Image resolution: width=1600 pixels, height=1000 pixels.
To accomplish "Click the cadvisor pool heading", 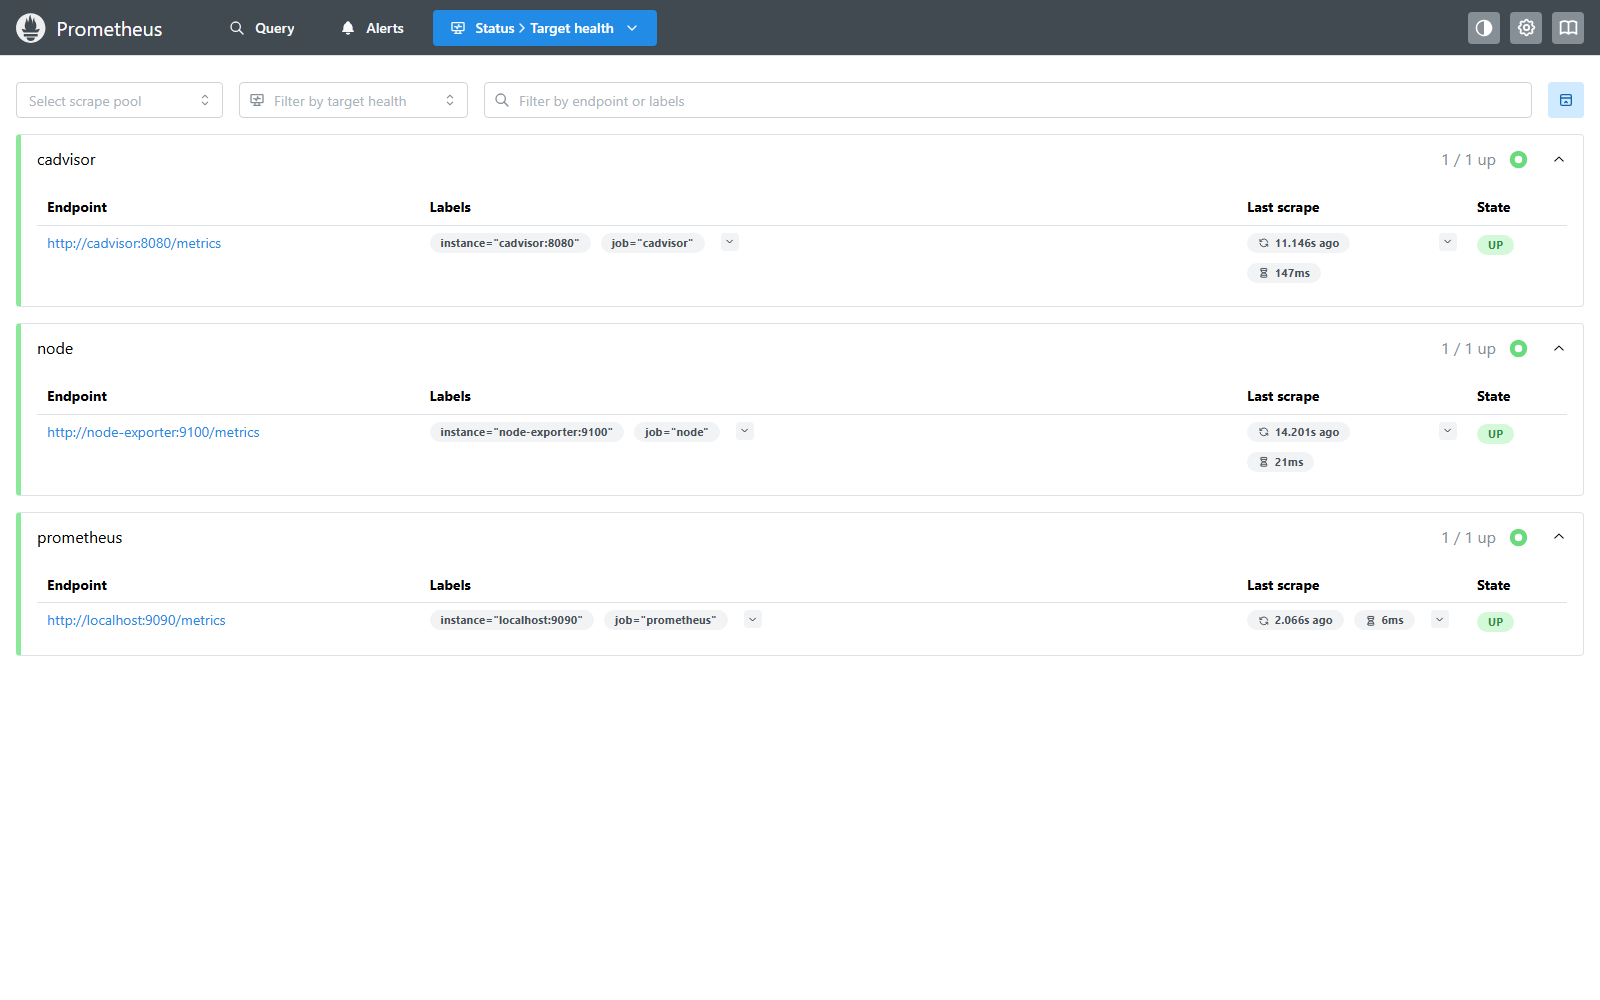I will pos(66,160).
